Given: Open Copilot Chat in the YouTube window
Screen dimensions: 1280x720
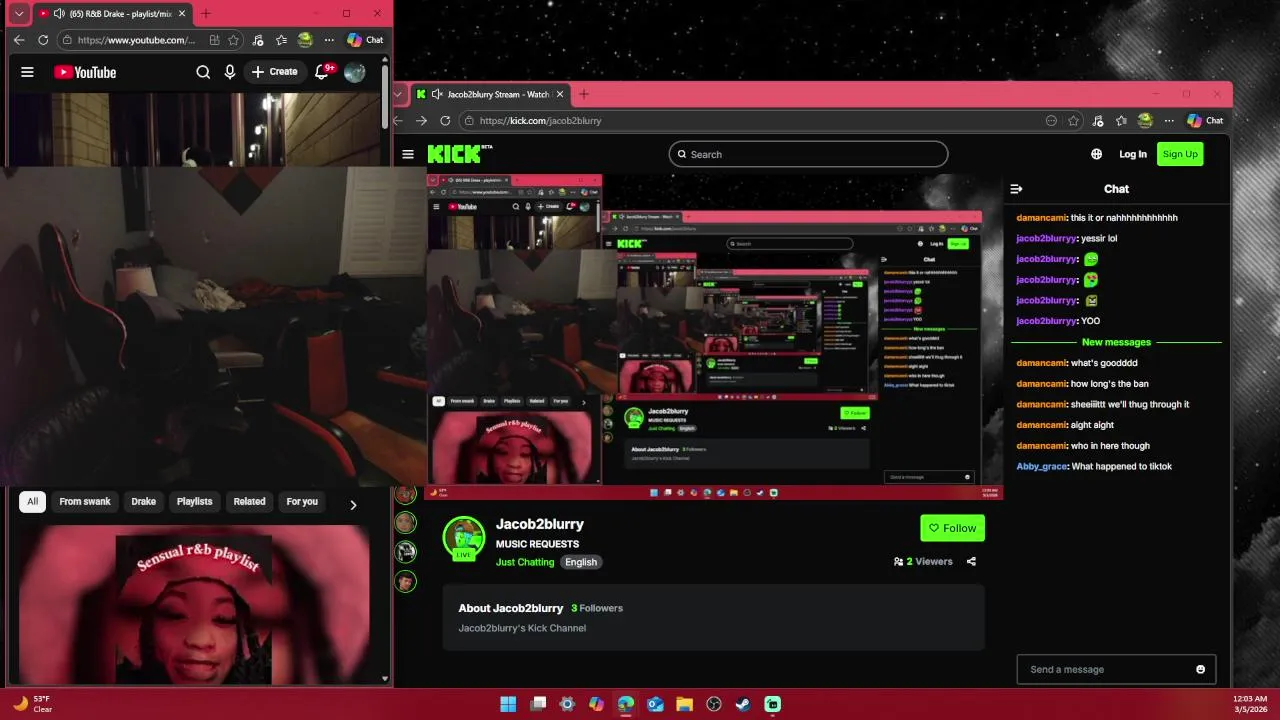Looking at the screenshot, I should (x=365, y=40).
